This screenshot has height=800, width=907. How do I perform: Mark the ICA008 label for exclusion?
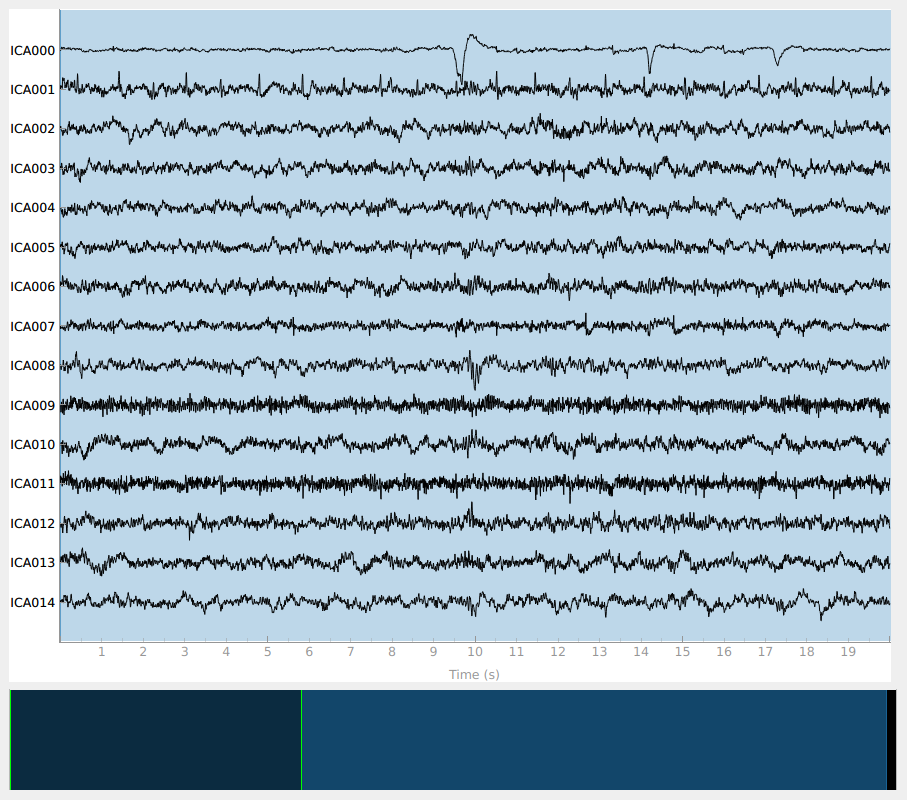(32, 366)
